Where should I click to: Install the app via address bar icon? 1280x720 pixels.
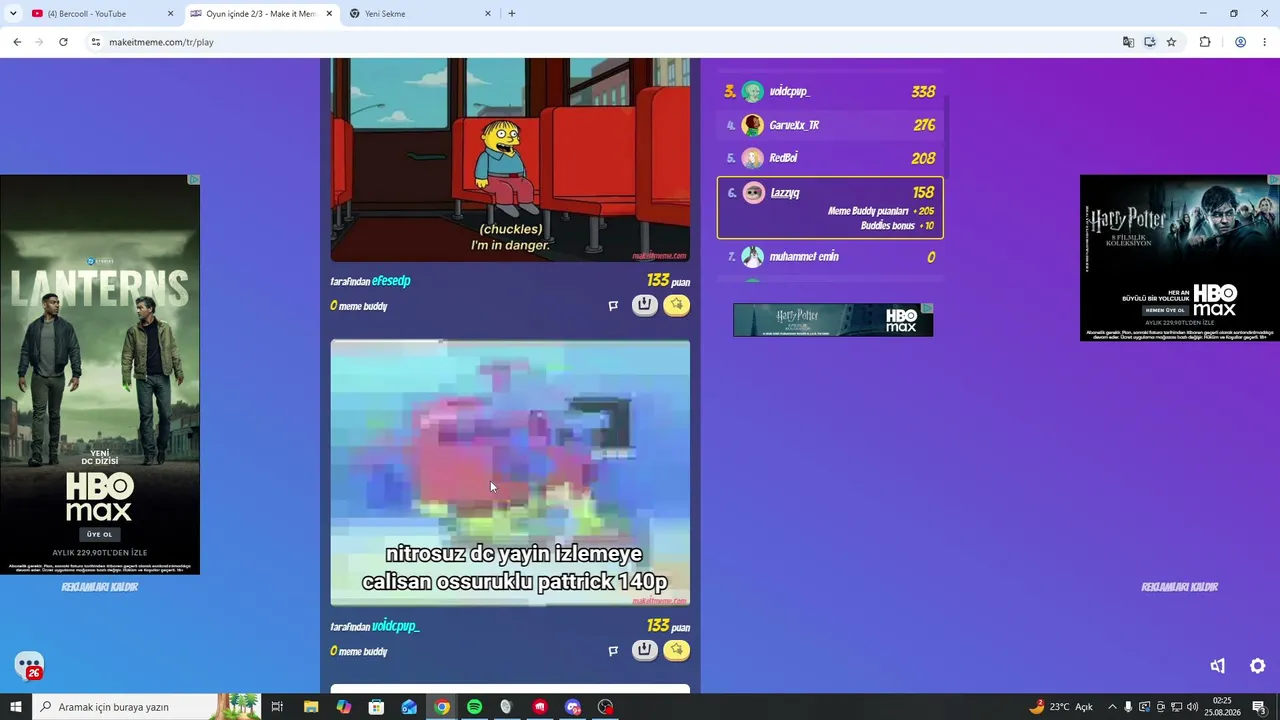point(1150,42)
